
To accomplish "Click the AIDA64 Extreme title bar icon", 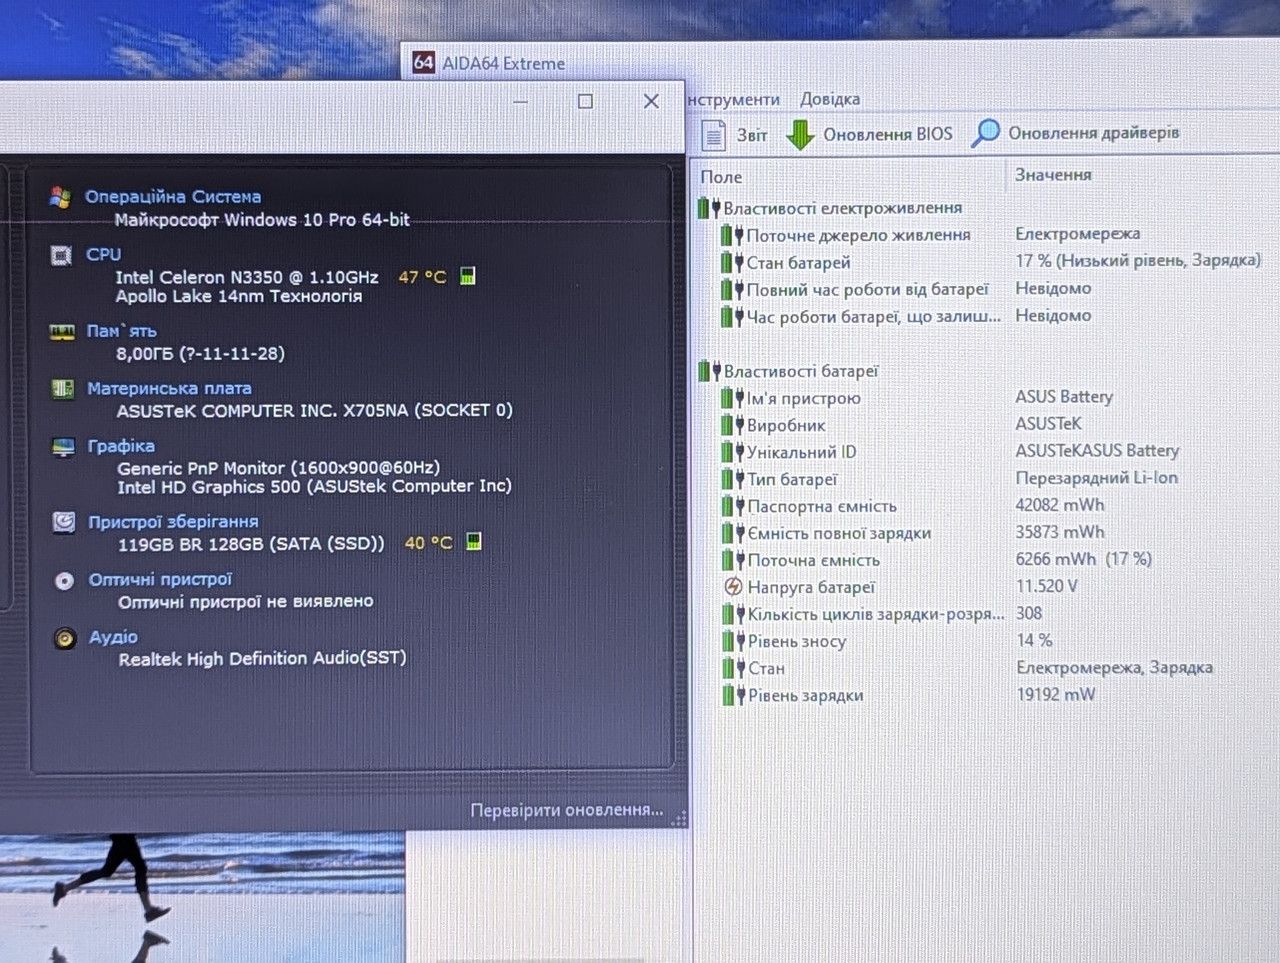I will (x=423, y=62).
